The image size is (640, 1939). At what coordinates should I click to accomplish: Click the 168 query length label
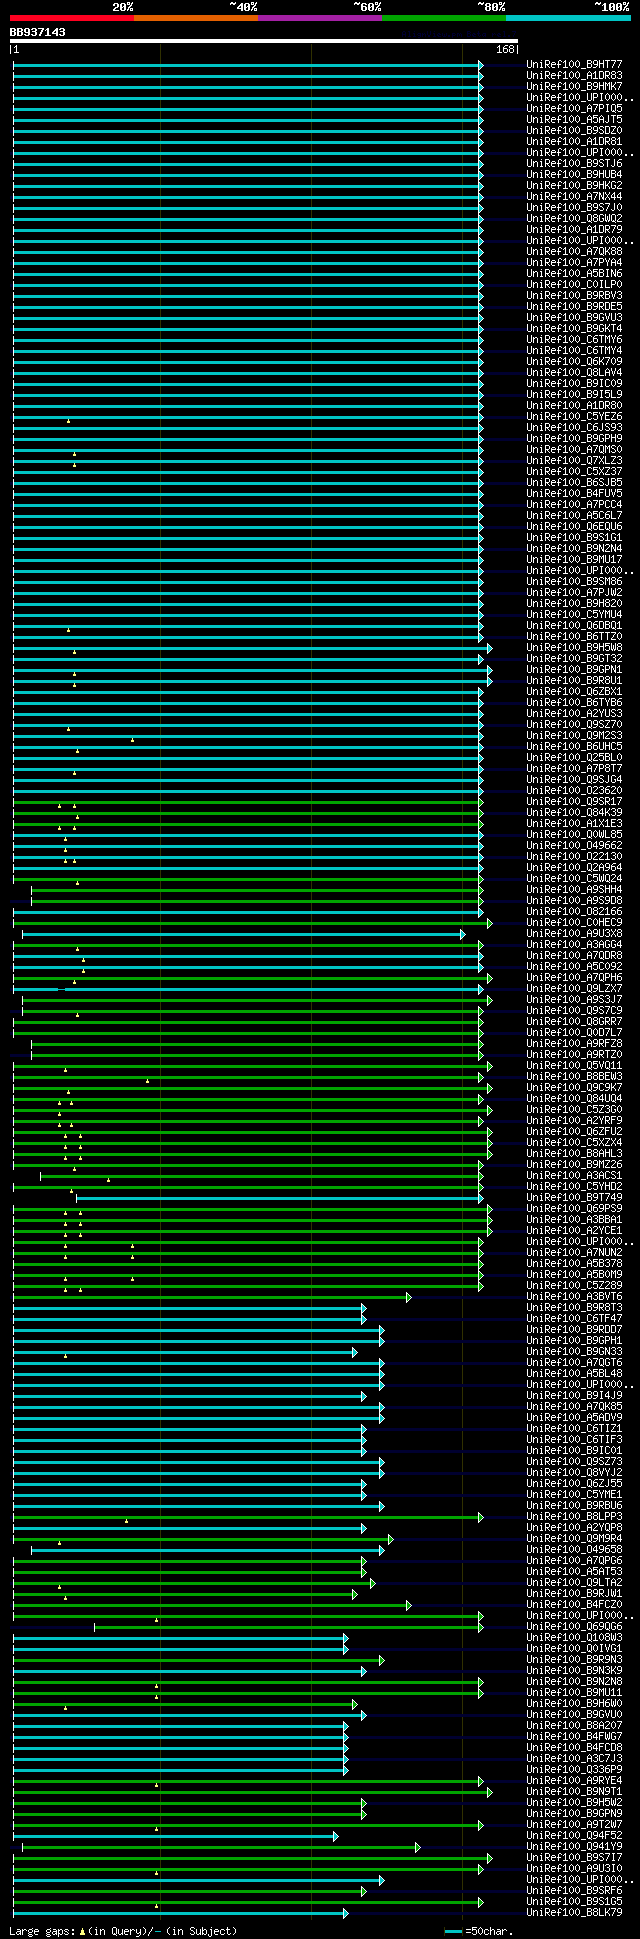(505, 49)
